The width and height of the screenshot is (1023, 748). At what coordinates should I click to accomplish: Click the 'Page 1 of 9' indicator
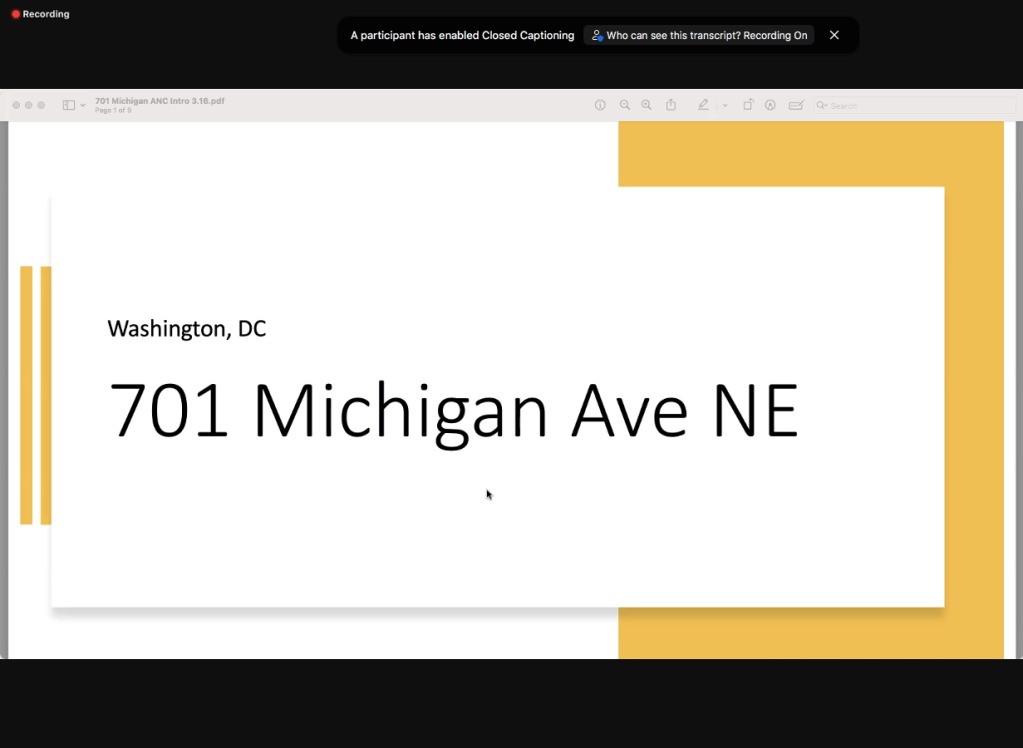click(x=113, y=110)
